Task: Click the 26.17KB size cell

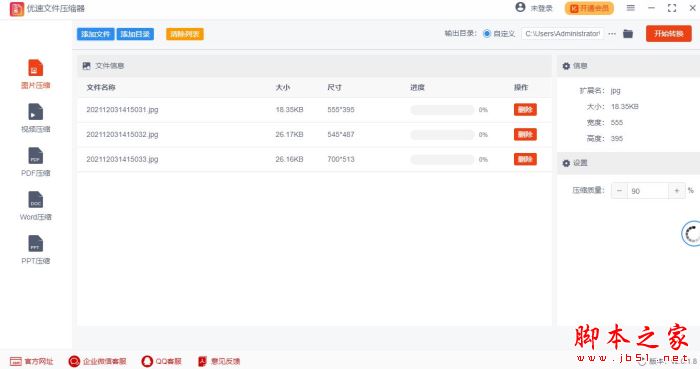Action: (x=289, y=135)
